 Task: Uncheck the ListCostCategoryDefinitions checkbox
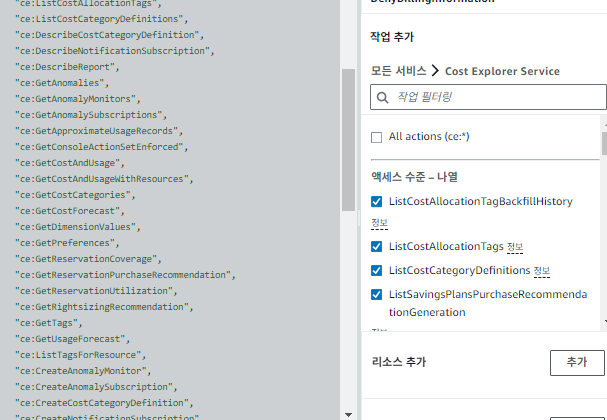pos(376,271)
